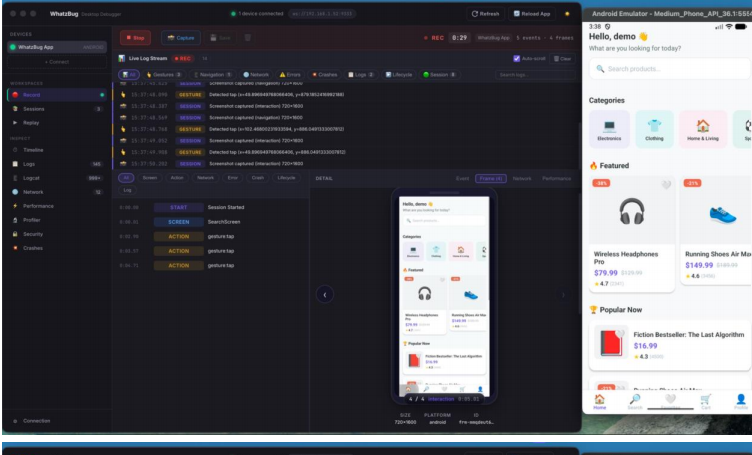The image size is (752, 455).
Task: Open Logcat in the Inspect sidebar
Action: point(57,178)
